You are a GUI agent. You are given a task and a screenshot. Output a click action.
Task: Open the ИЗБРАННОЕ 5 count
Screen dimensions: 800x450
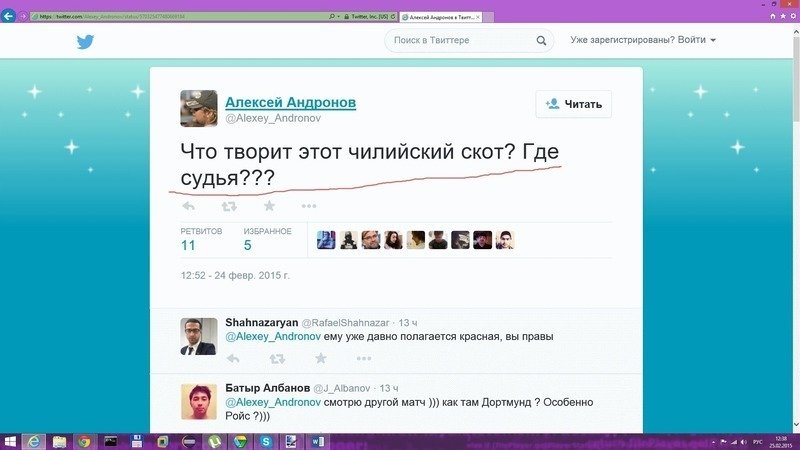click(x=267, y=240)
